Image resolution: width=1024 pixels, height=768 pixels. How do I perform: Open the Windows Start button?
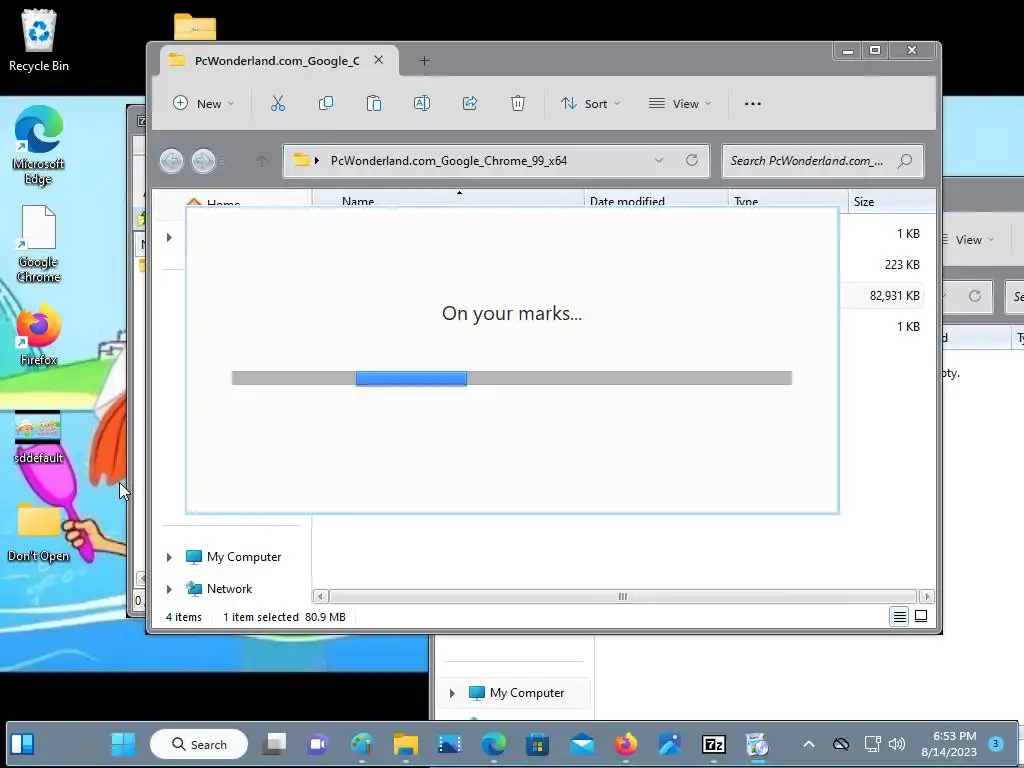(x=123, y=744)
